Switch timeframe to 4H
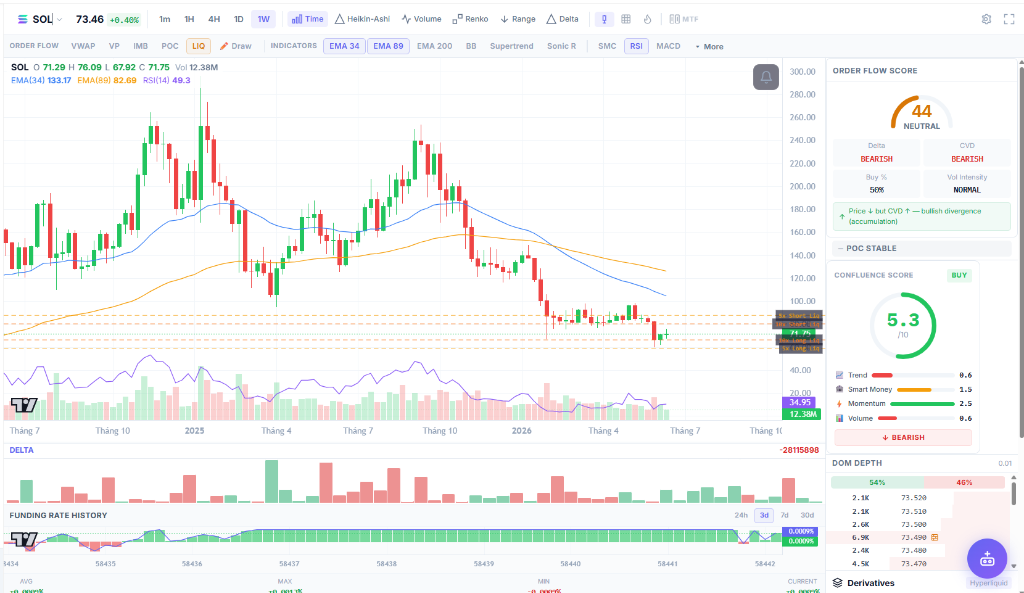1024x593 pixels. (x=214, y=19)
